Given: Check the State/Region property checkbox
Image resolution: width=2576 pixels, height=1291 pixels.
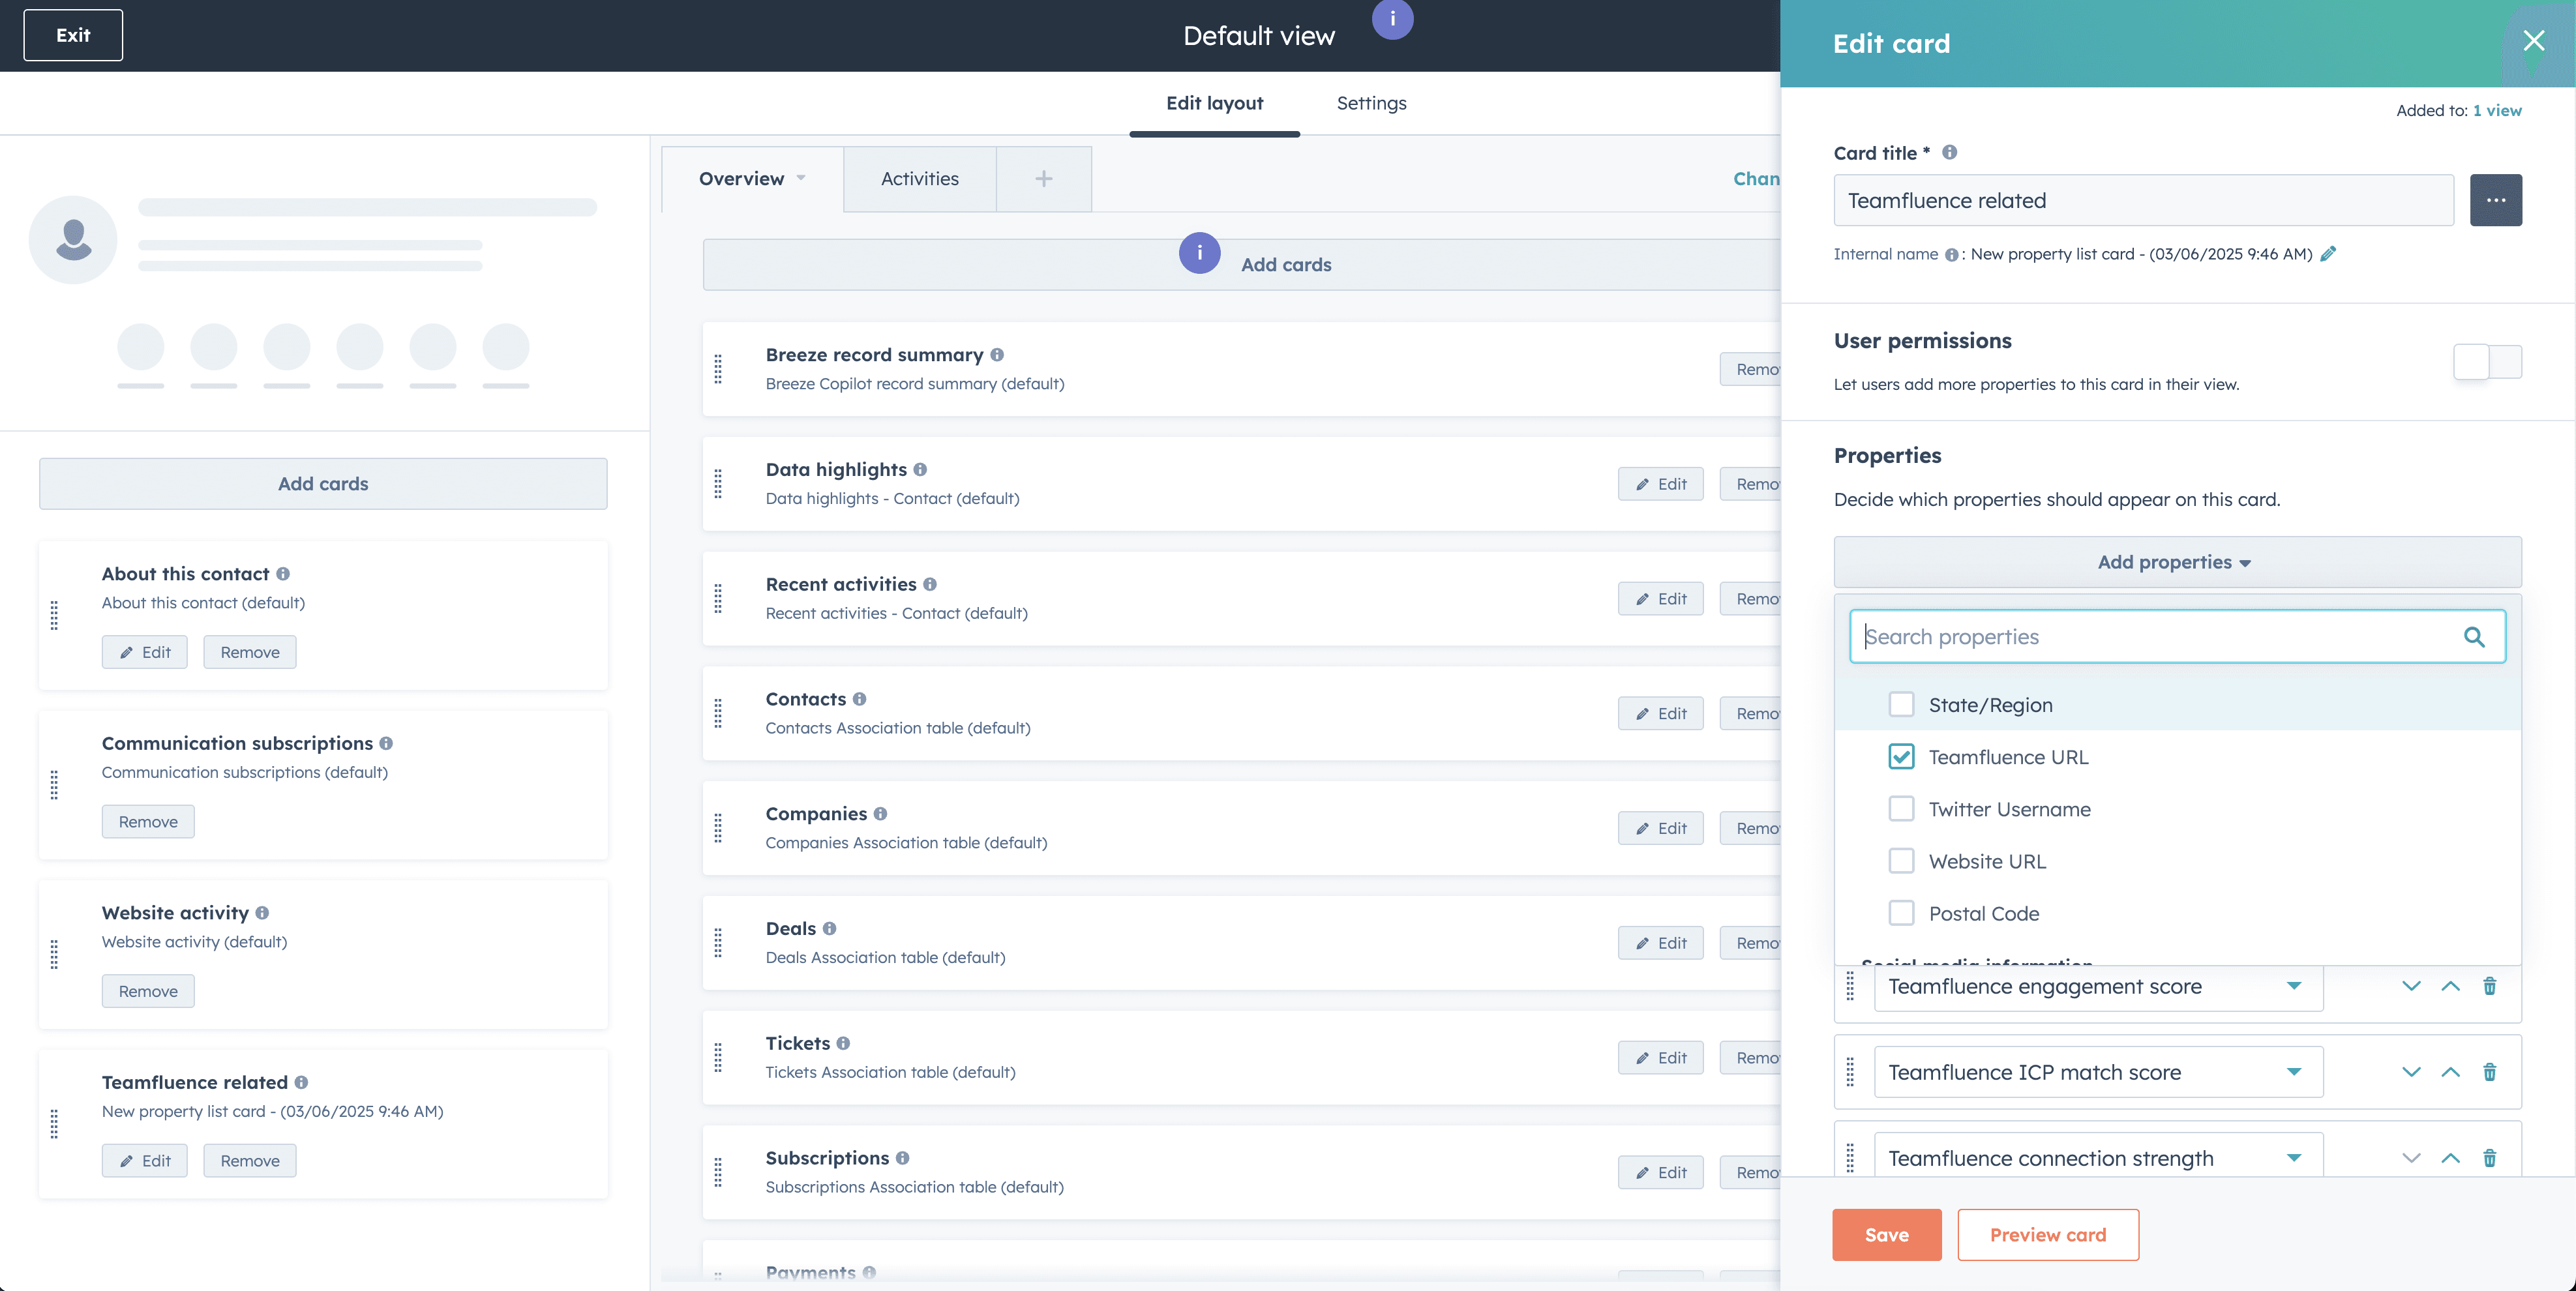Looking at the screenshot, I should pos(1901,705).
